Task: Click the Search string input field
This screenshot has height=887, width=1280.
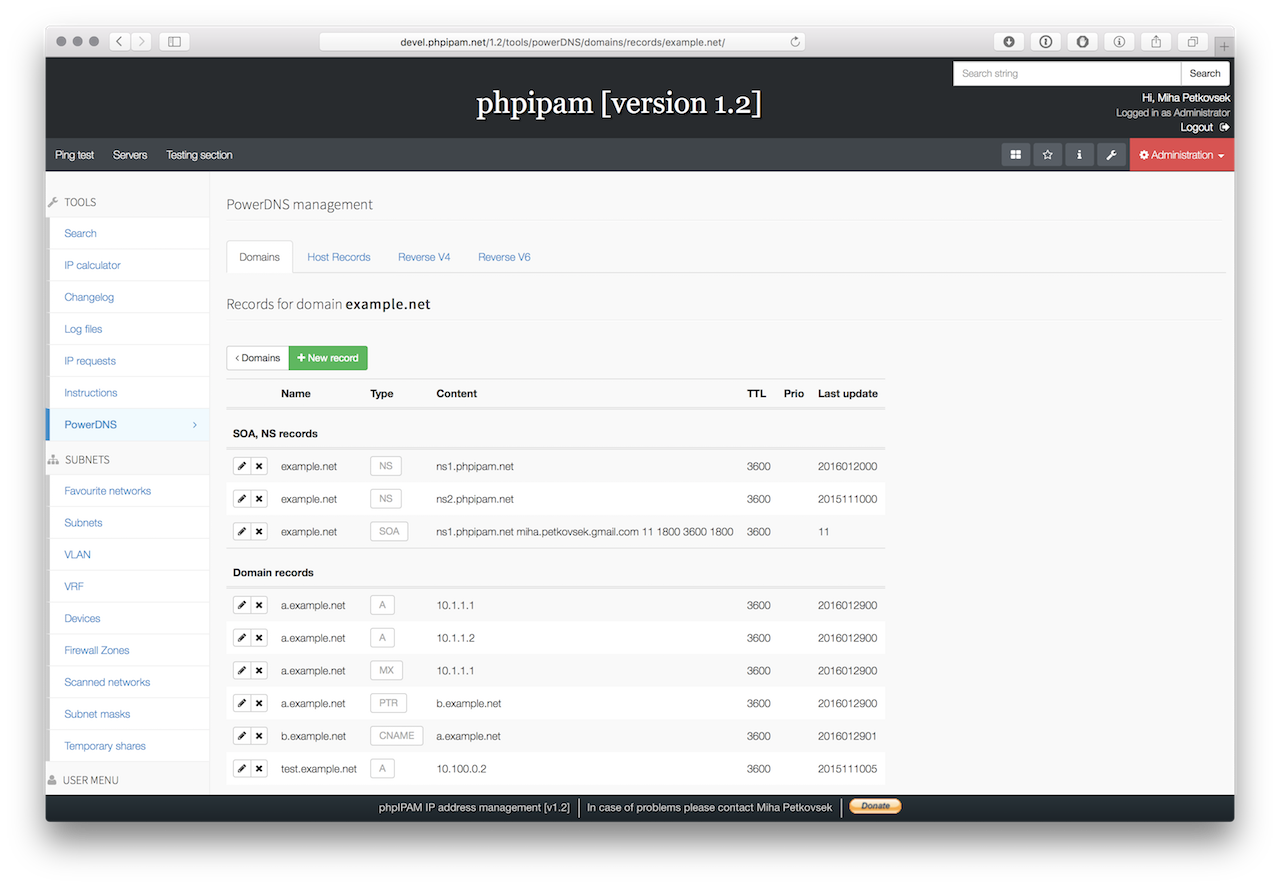Action: coord(1066,73)
